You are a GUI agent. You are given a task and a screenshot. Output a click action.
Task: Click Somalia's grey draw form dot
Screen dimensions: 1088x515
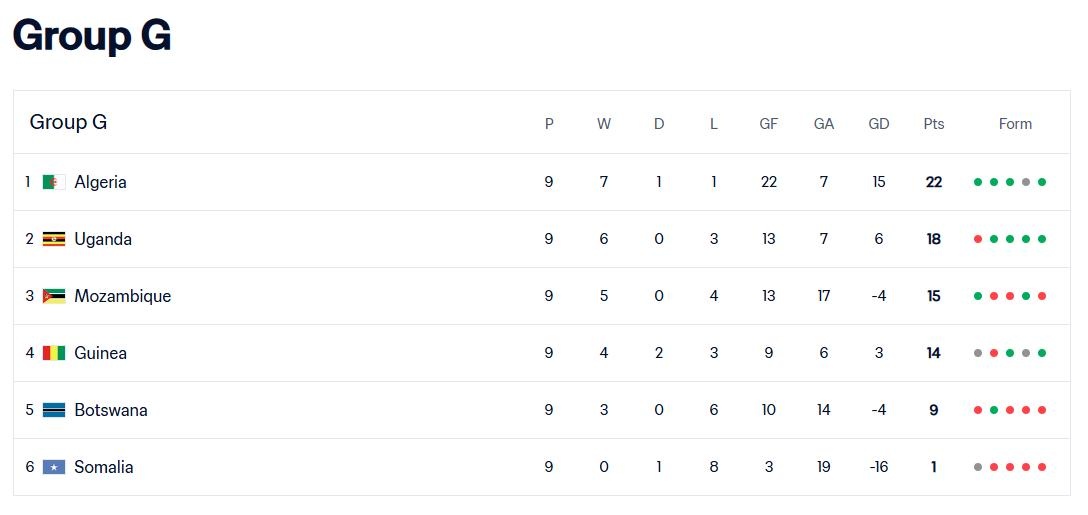pyautogui.click(x=978, y=467)
